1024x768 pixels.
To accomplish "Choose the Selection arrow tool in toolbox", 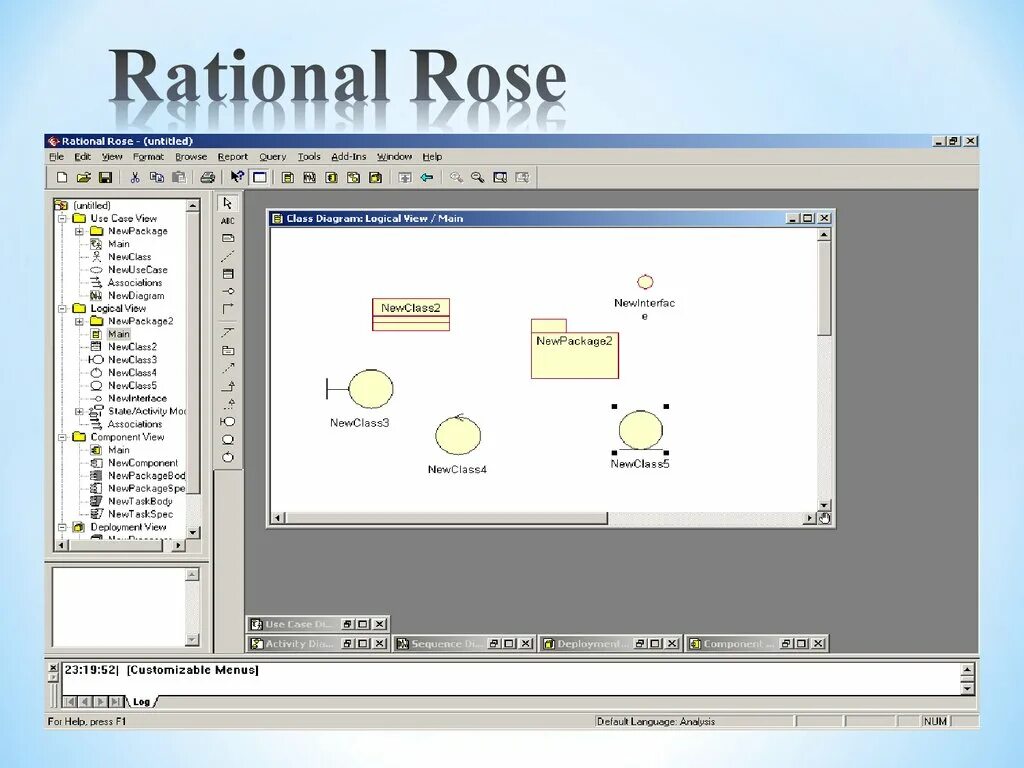I will click(x=228, y=203).
